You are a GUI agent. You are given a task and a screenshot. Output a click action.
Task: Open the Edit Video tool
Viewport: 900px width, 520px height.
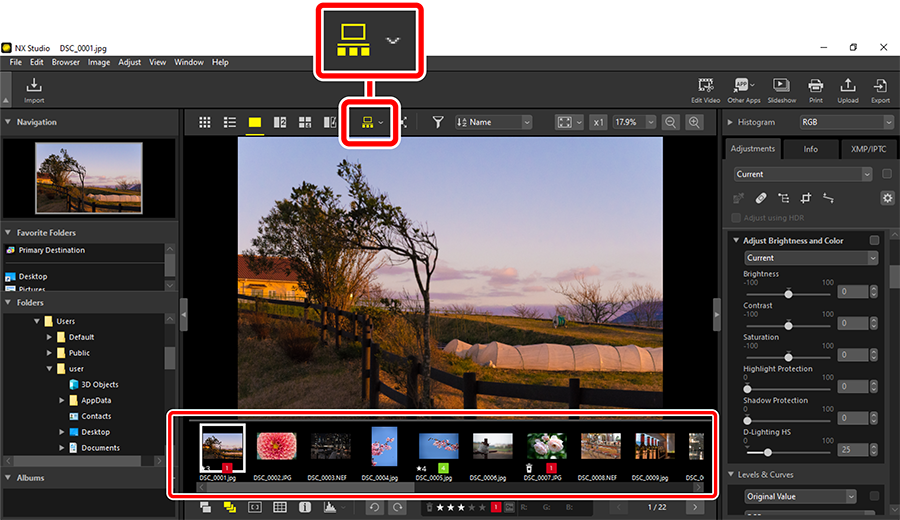tap(705, 91)
